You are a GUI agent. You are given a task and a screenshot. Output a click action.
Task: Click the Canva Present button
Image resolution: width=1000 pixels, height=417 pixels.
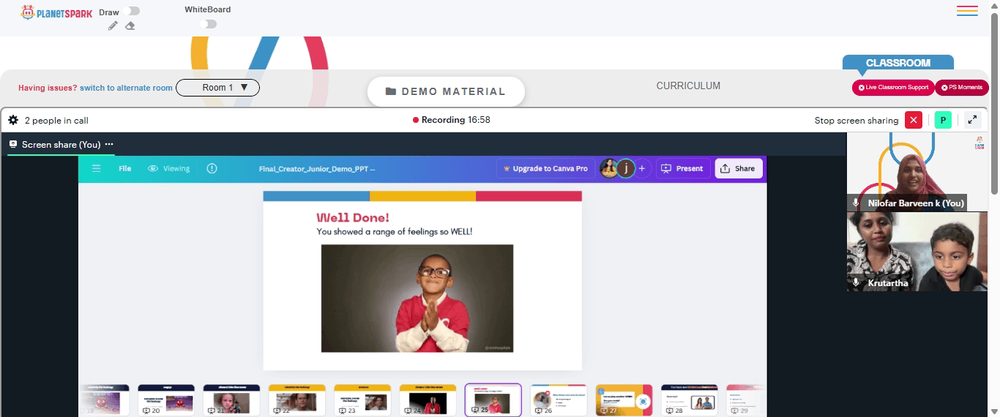(x=683, y=168)
